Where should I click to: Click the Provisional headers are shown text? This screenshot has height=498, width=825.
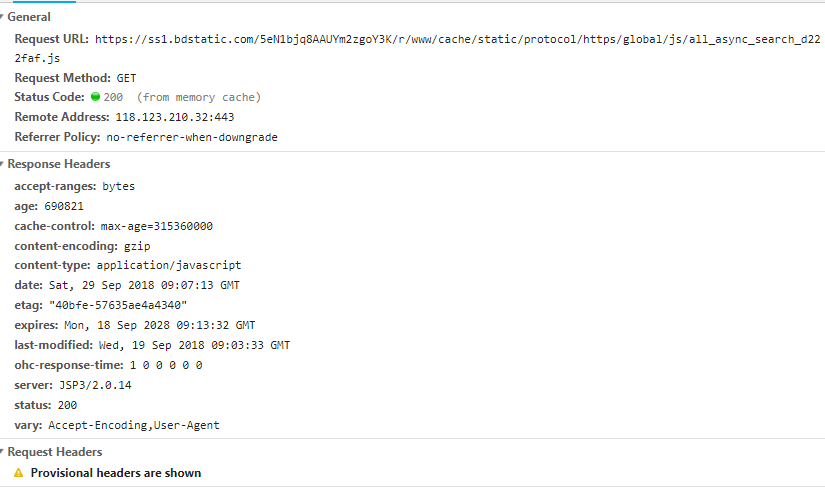[x=116, y=473]
